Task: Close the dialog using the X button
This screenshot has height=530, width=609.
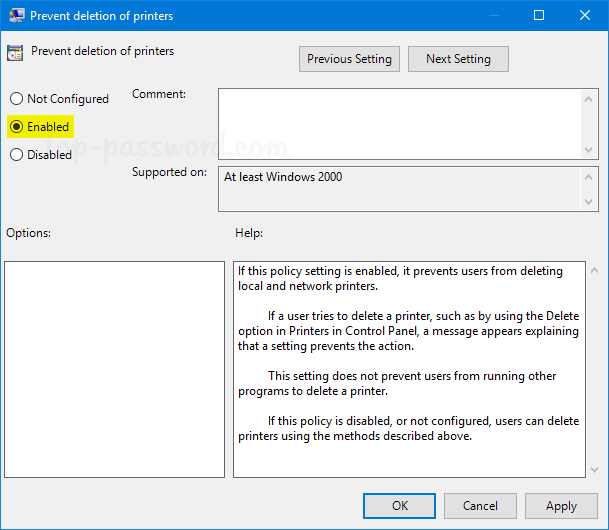Action: [585, 15]
